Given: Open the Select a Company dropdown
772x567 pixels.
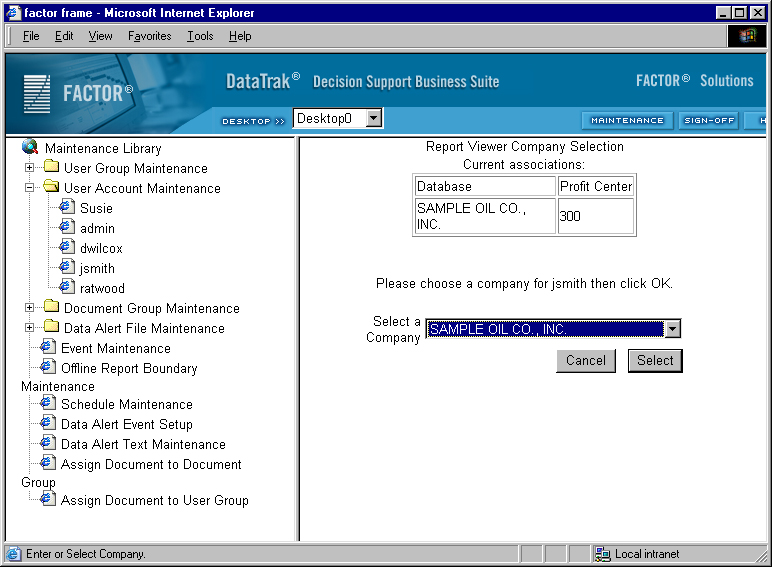Looking at the screenshot, I should pyautogui.click(x=672, y=329).
